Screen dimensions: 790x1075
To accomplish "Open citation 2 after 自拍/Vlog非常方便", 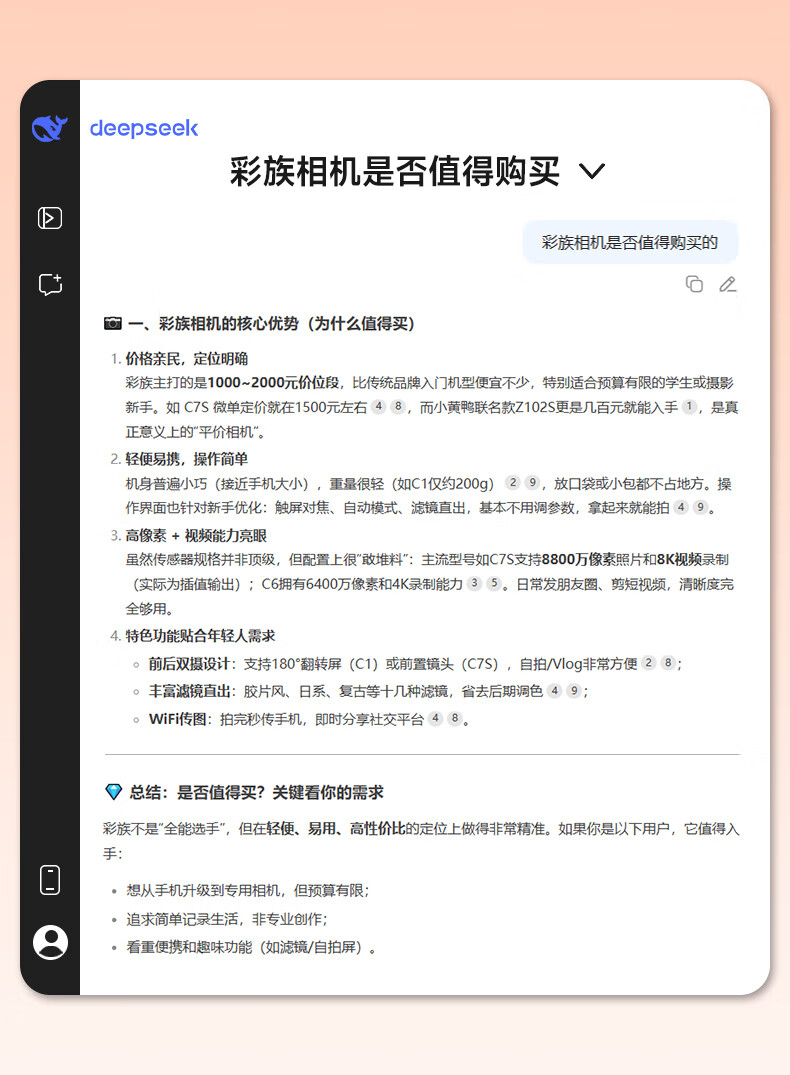I will point(648,662).
